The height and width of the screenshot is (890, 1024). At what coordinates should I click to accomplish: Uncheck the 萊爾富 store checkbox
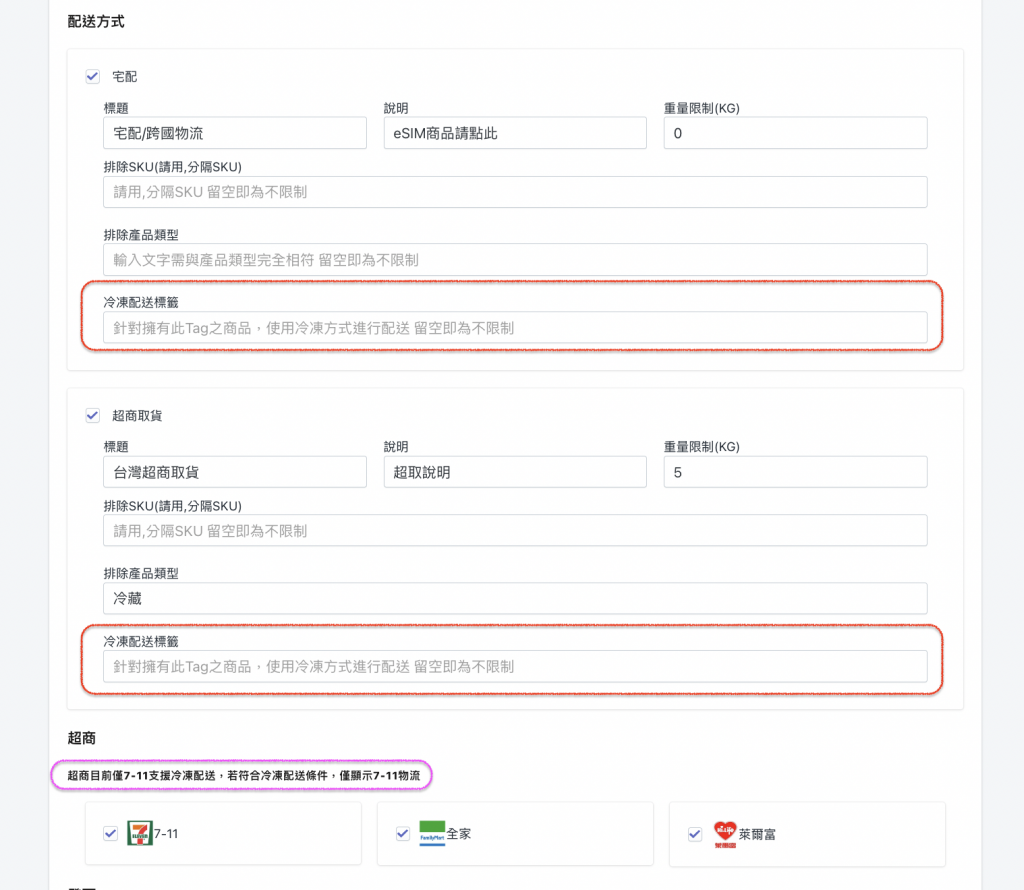tap(695, 833)
